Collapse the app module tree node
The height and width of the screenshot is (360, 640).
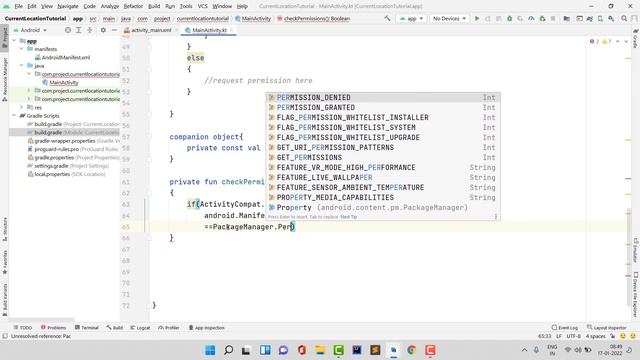click(14, 40)
